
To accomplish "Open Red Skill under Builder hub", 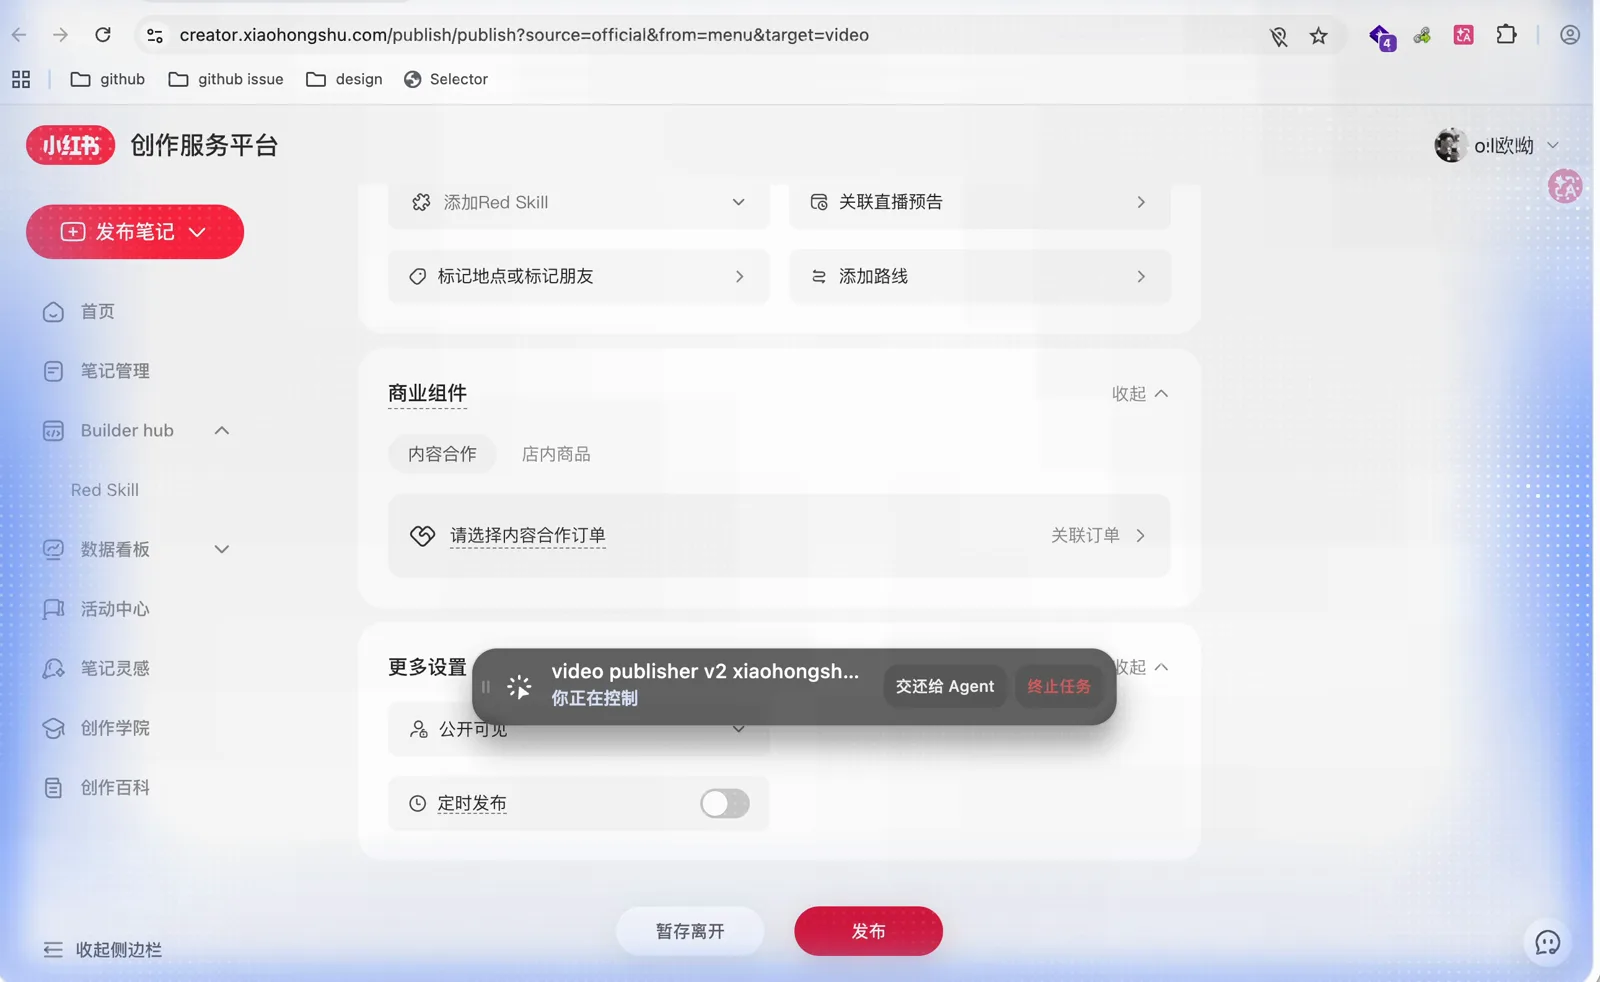I will coord(105,490).
